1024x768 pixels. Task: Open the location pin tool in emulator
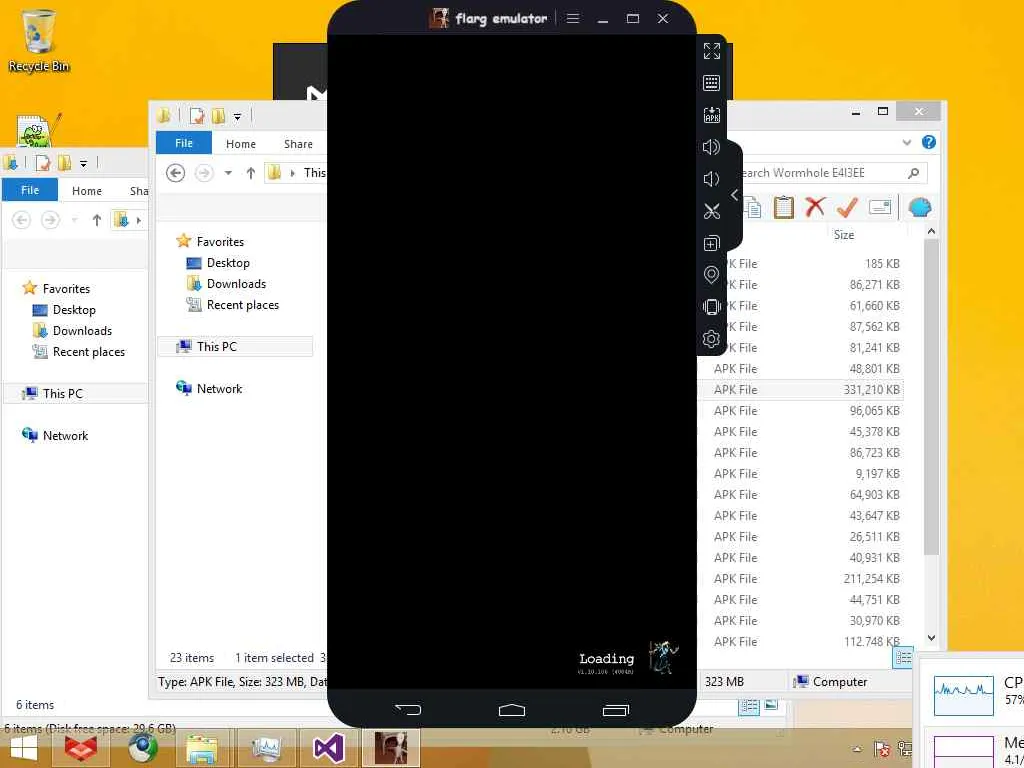pos(711,275)
